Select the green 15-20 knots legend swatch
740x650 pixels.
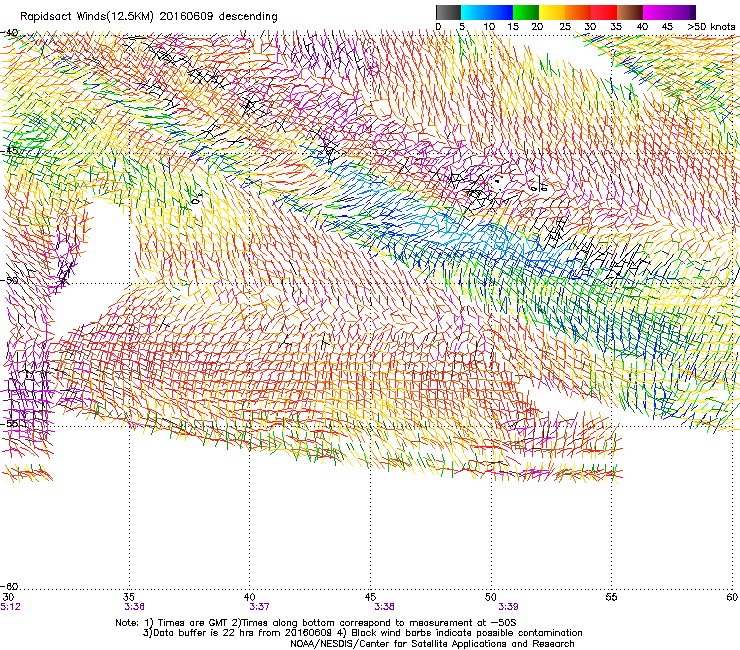pyautogui.click(x=526, y=12)
